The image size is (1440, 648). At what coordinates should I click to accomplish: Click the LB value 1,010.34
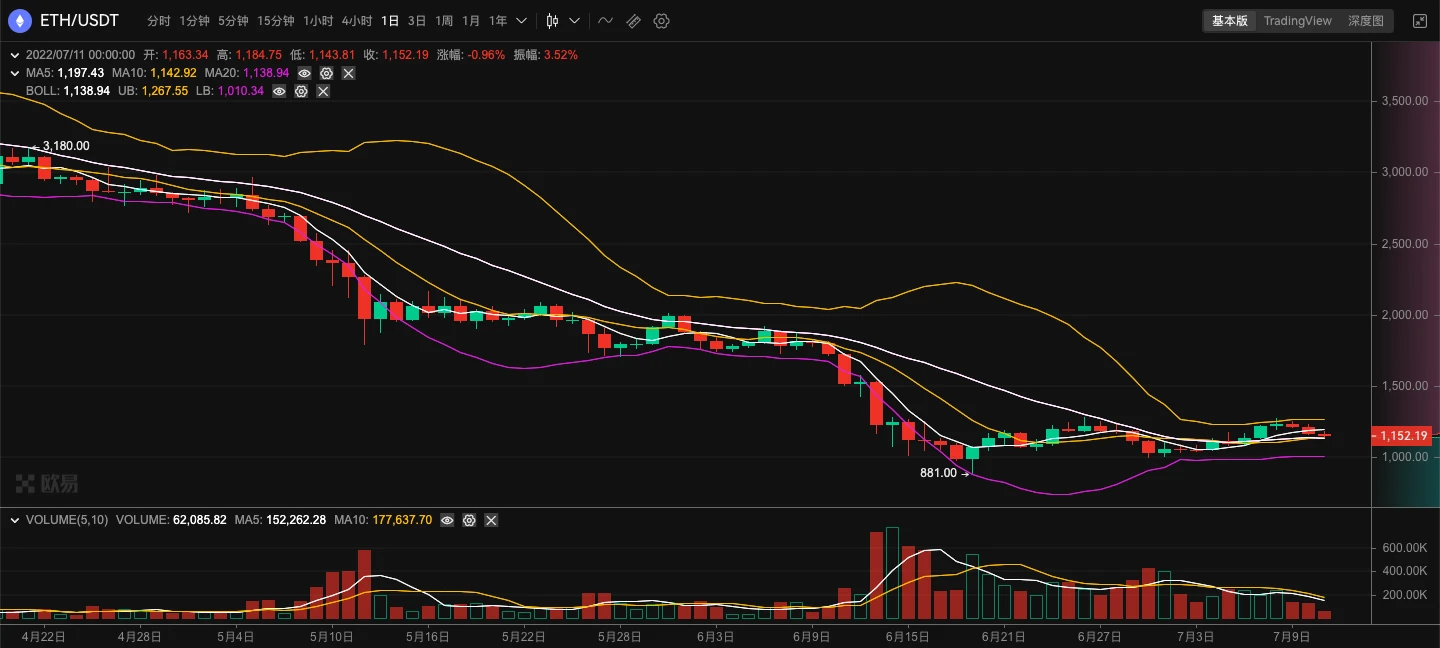point(241,91)
